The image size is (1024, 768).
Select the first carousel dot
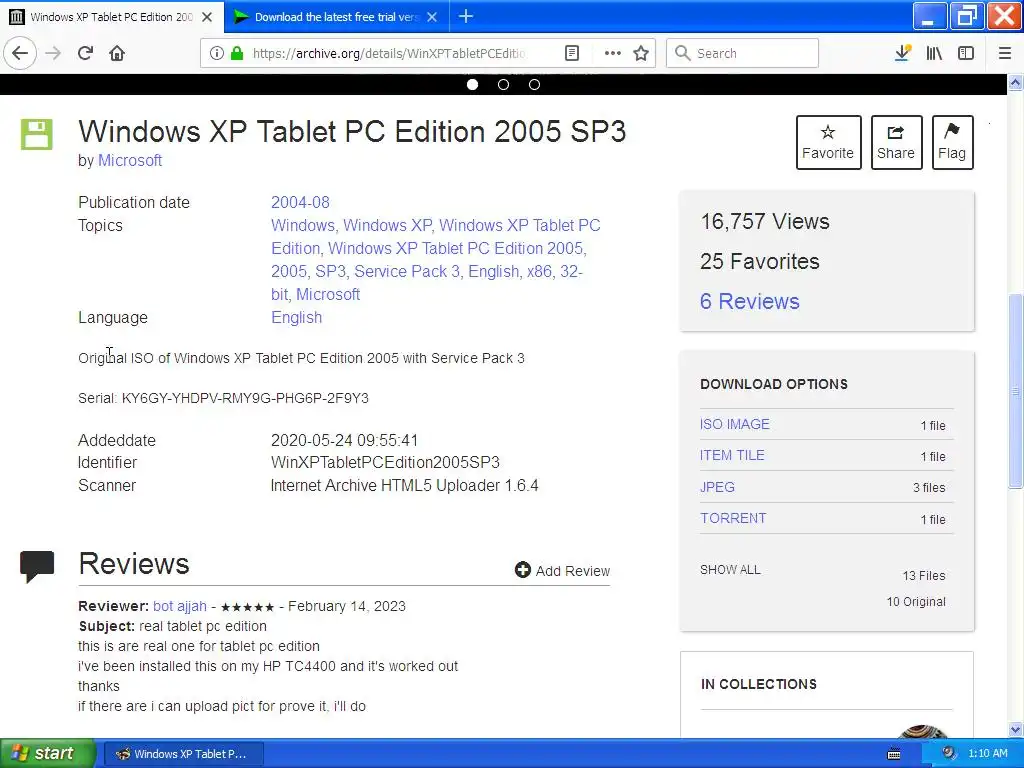click(x=472, y=85)
